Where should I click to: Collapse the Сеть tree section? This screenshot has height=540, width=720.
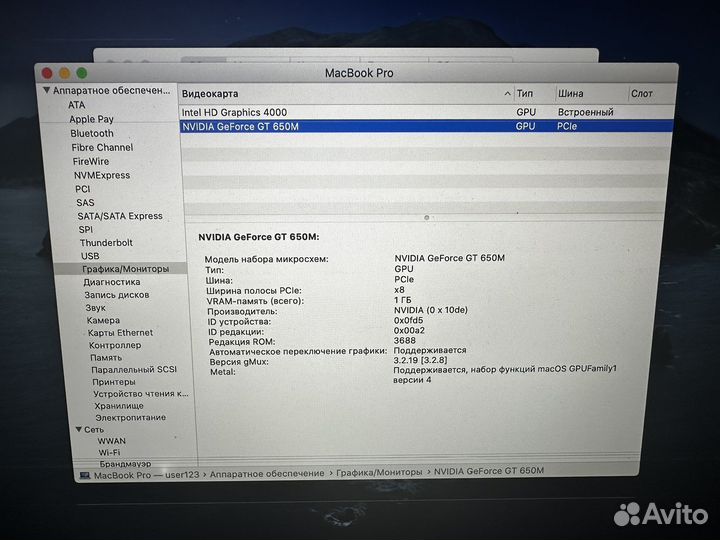79,429
